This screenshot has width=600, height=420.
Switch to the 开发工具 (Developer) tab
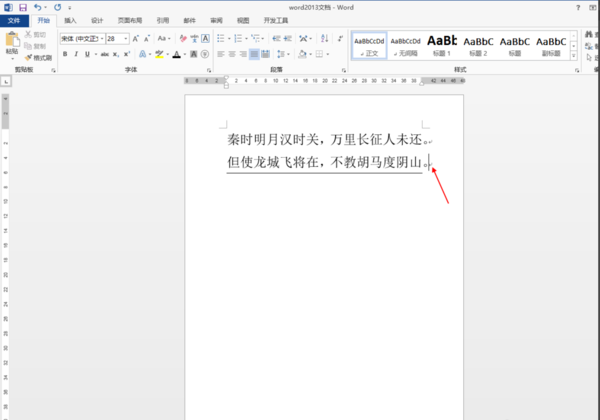(x=276, y=21)
